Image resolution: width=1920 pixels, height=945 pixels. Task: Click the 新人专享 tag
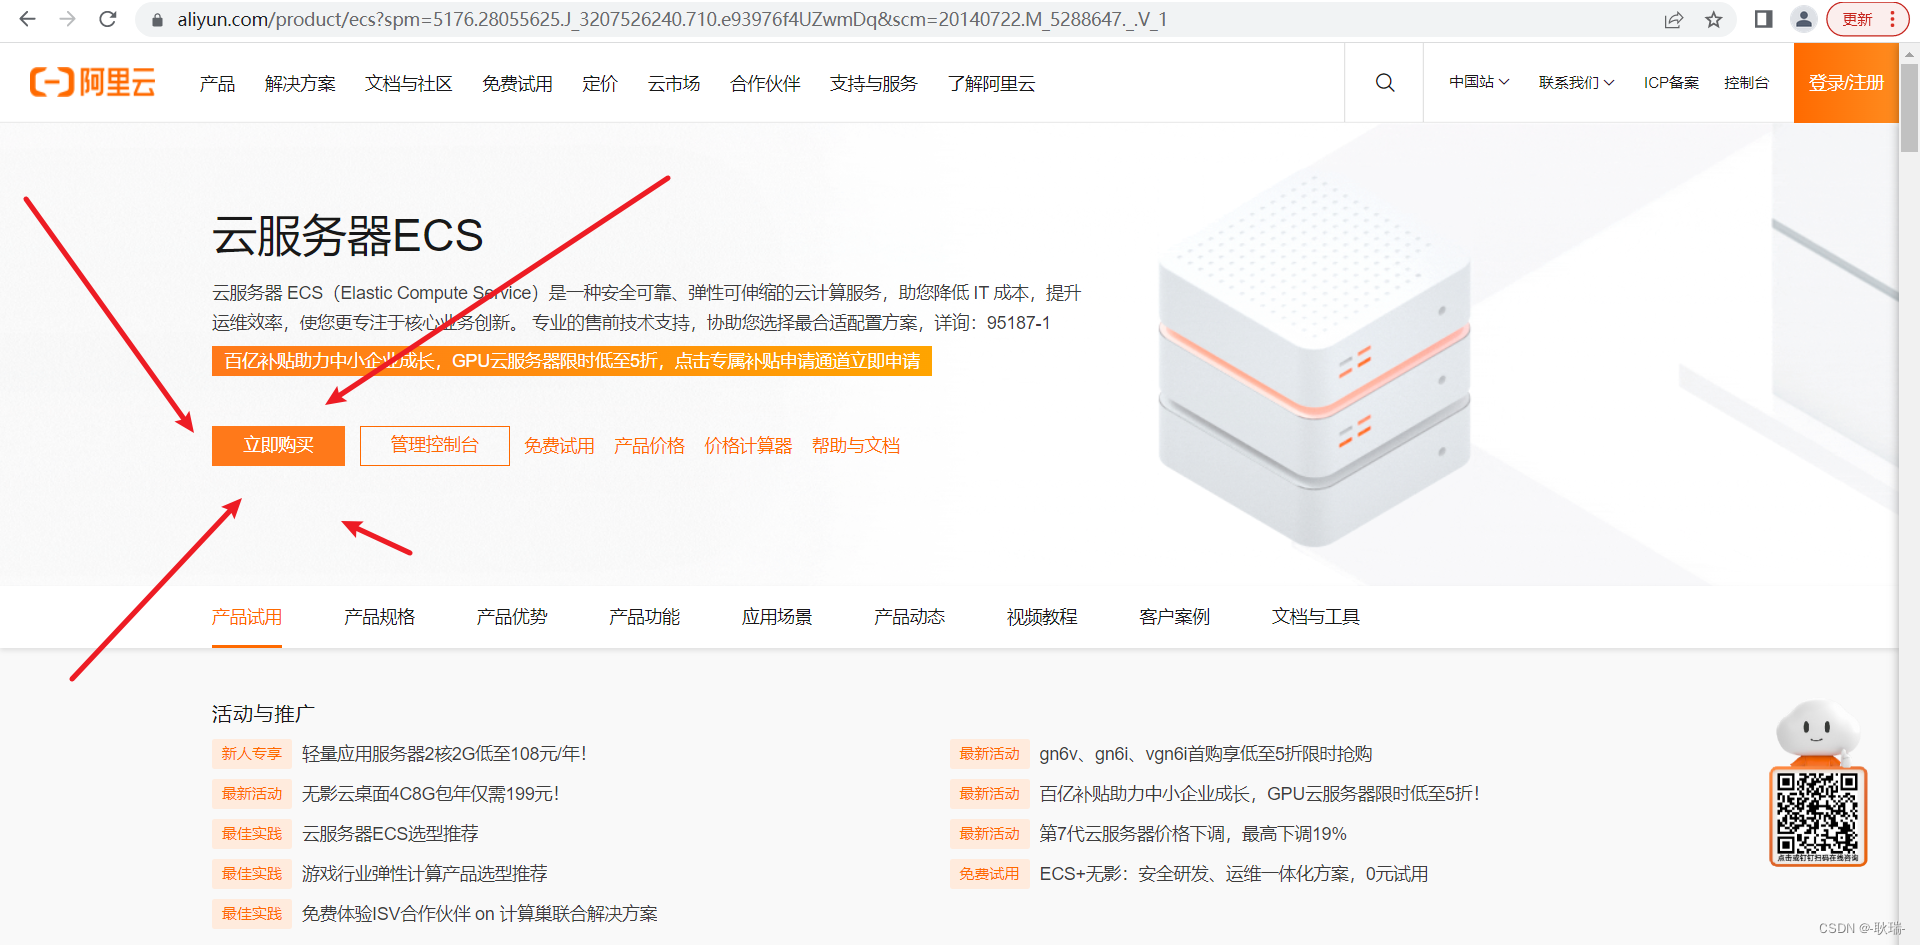tap(251, 754)
